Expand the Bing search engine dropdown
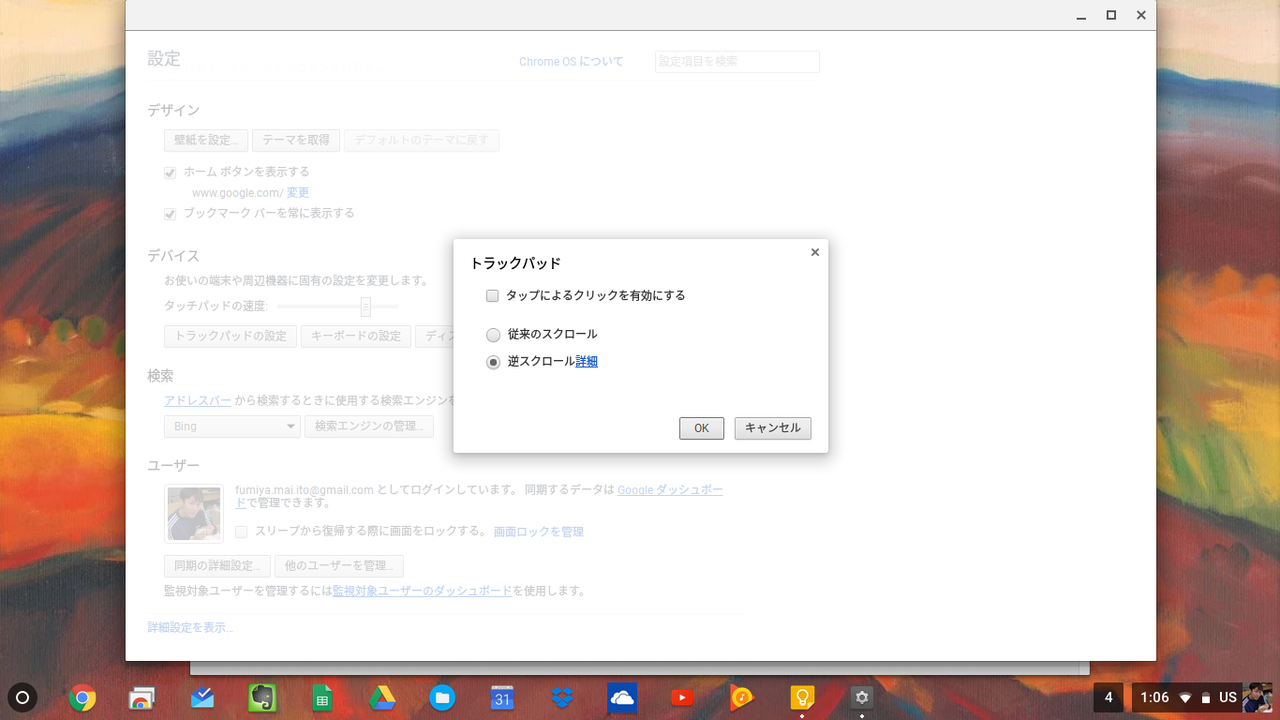The height and width of the screenshot is (720, 1280). click(x=232, y=426)
